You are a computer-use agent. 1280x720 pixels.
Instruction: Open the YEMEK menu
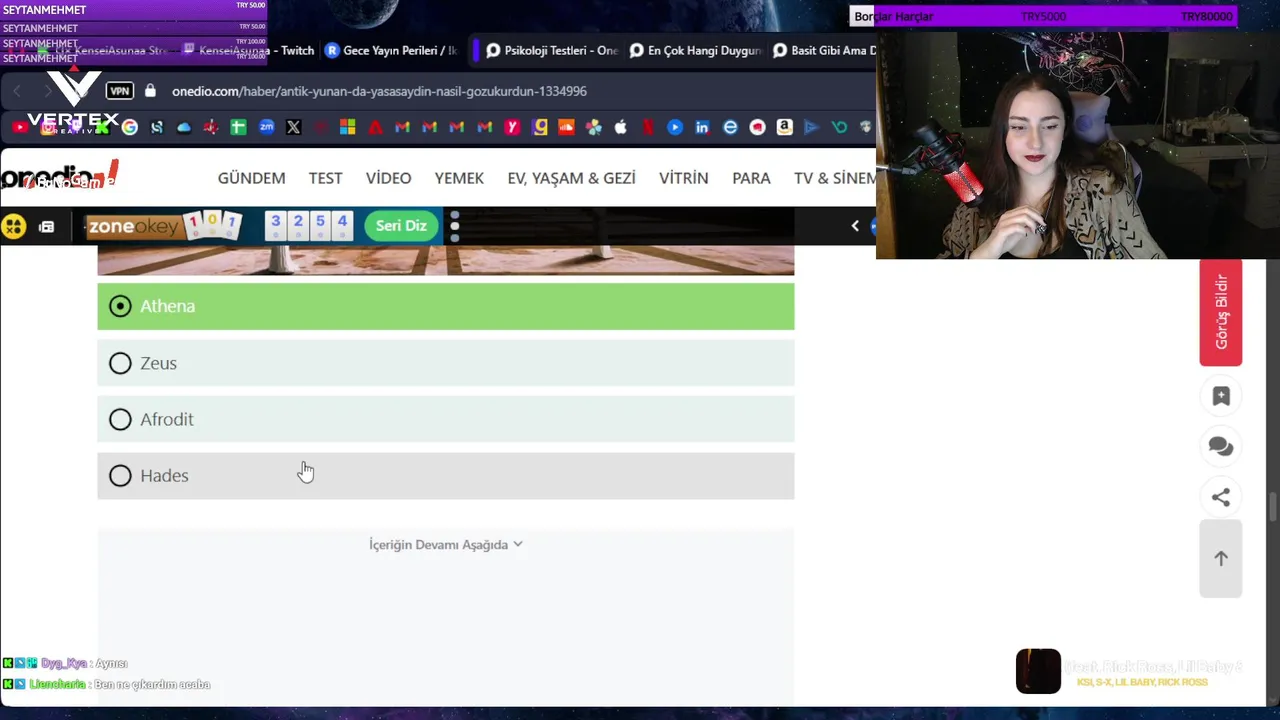[459, 178]
